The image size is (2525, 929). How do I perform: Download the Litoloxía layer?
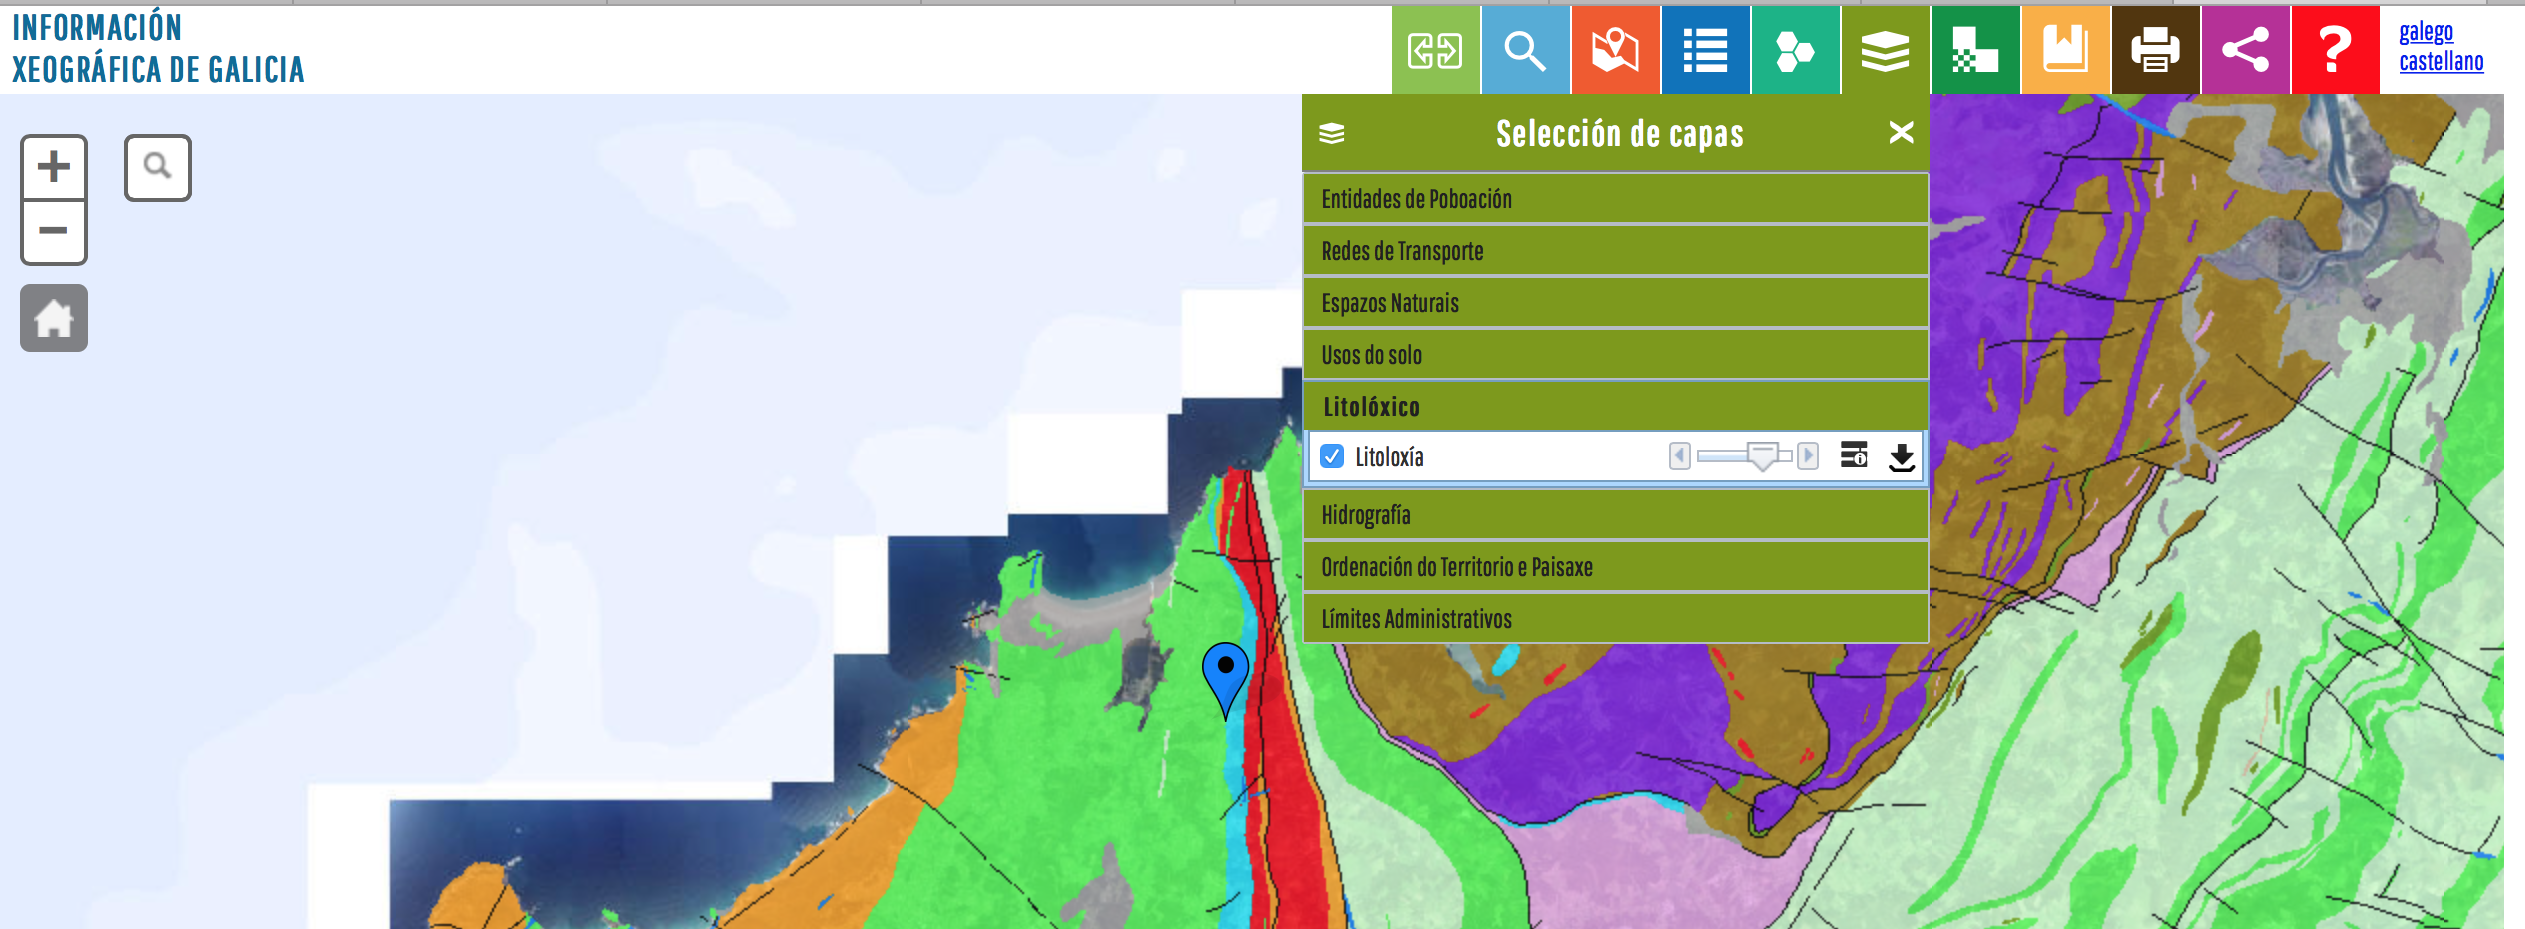click(x=1901, y=457)
